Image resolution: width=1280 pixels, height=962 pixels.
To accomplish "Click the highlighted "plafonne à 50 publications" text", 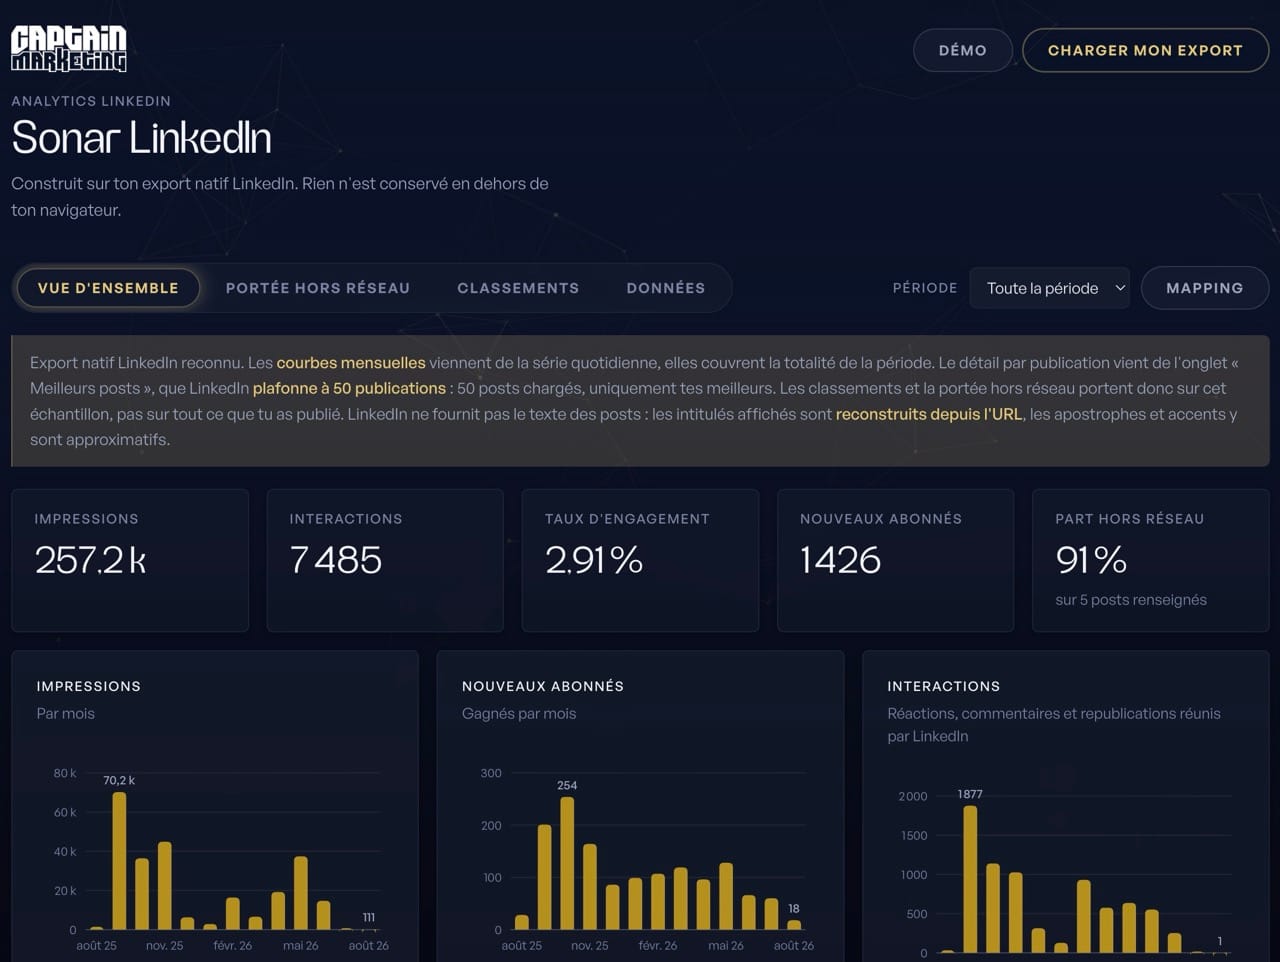I will 349,388.
